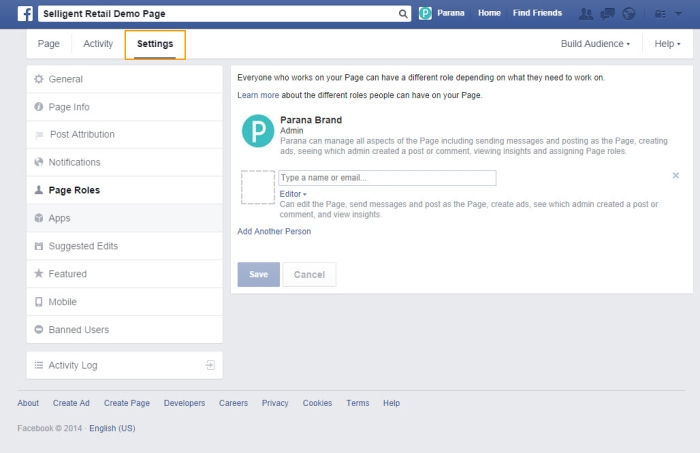Image resolution: width=700 pixels, height=453 pixels.
Task: Open friend requests icon in top bar
Action: (586, 14)
